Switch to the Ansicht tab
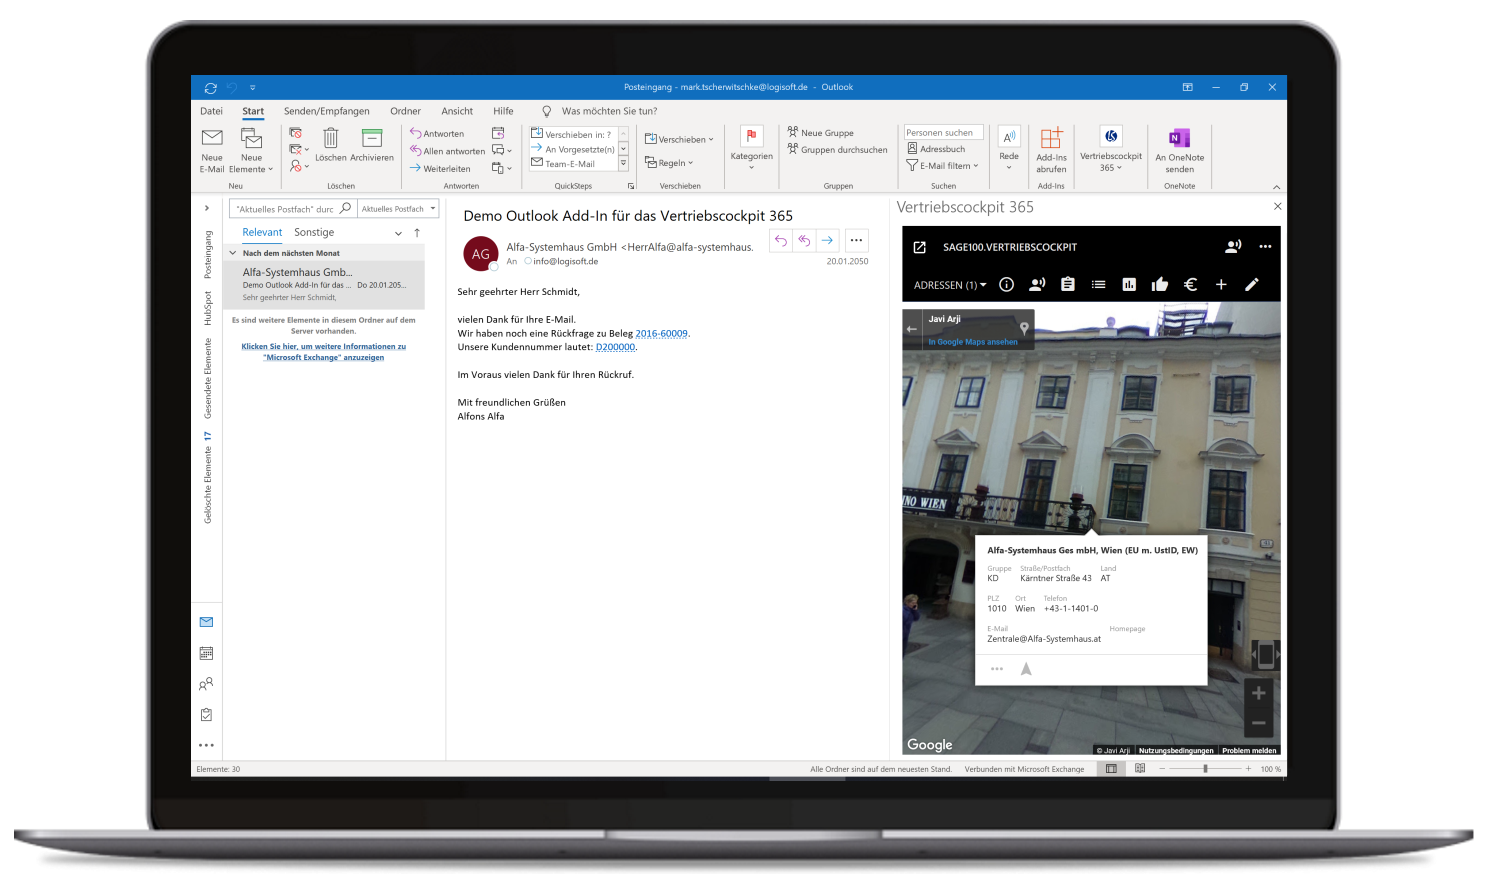 coord(457,111)
